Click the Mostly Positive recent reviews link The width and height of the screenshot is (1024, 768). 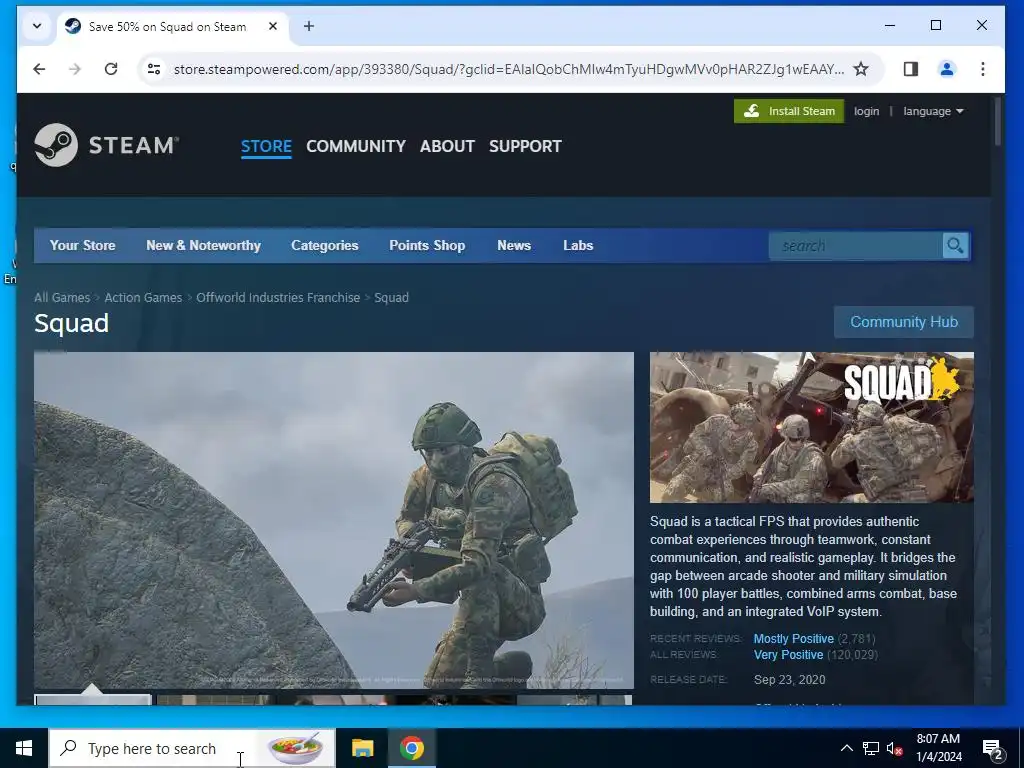coord(793,639)
